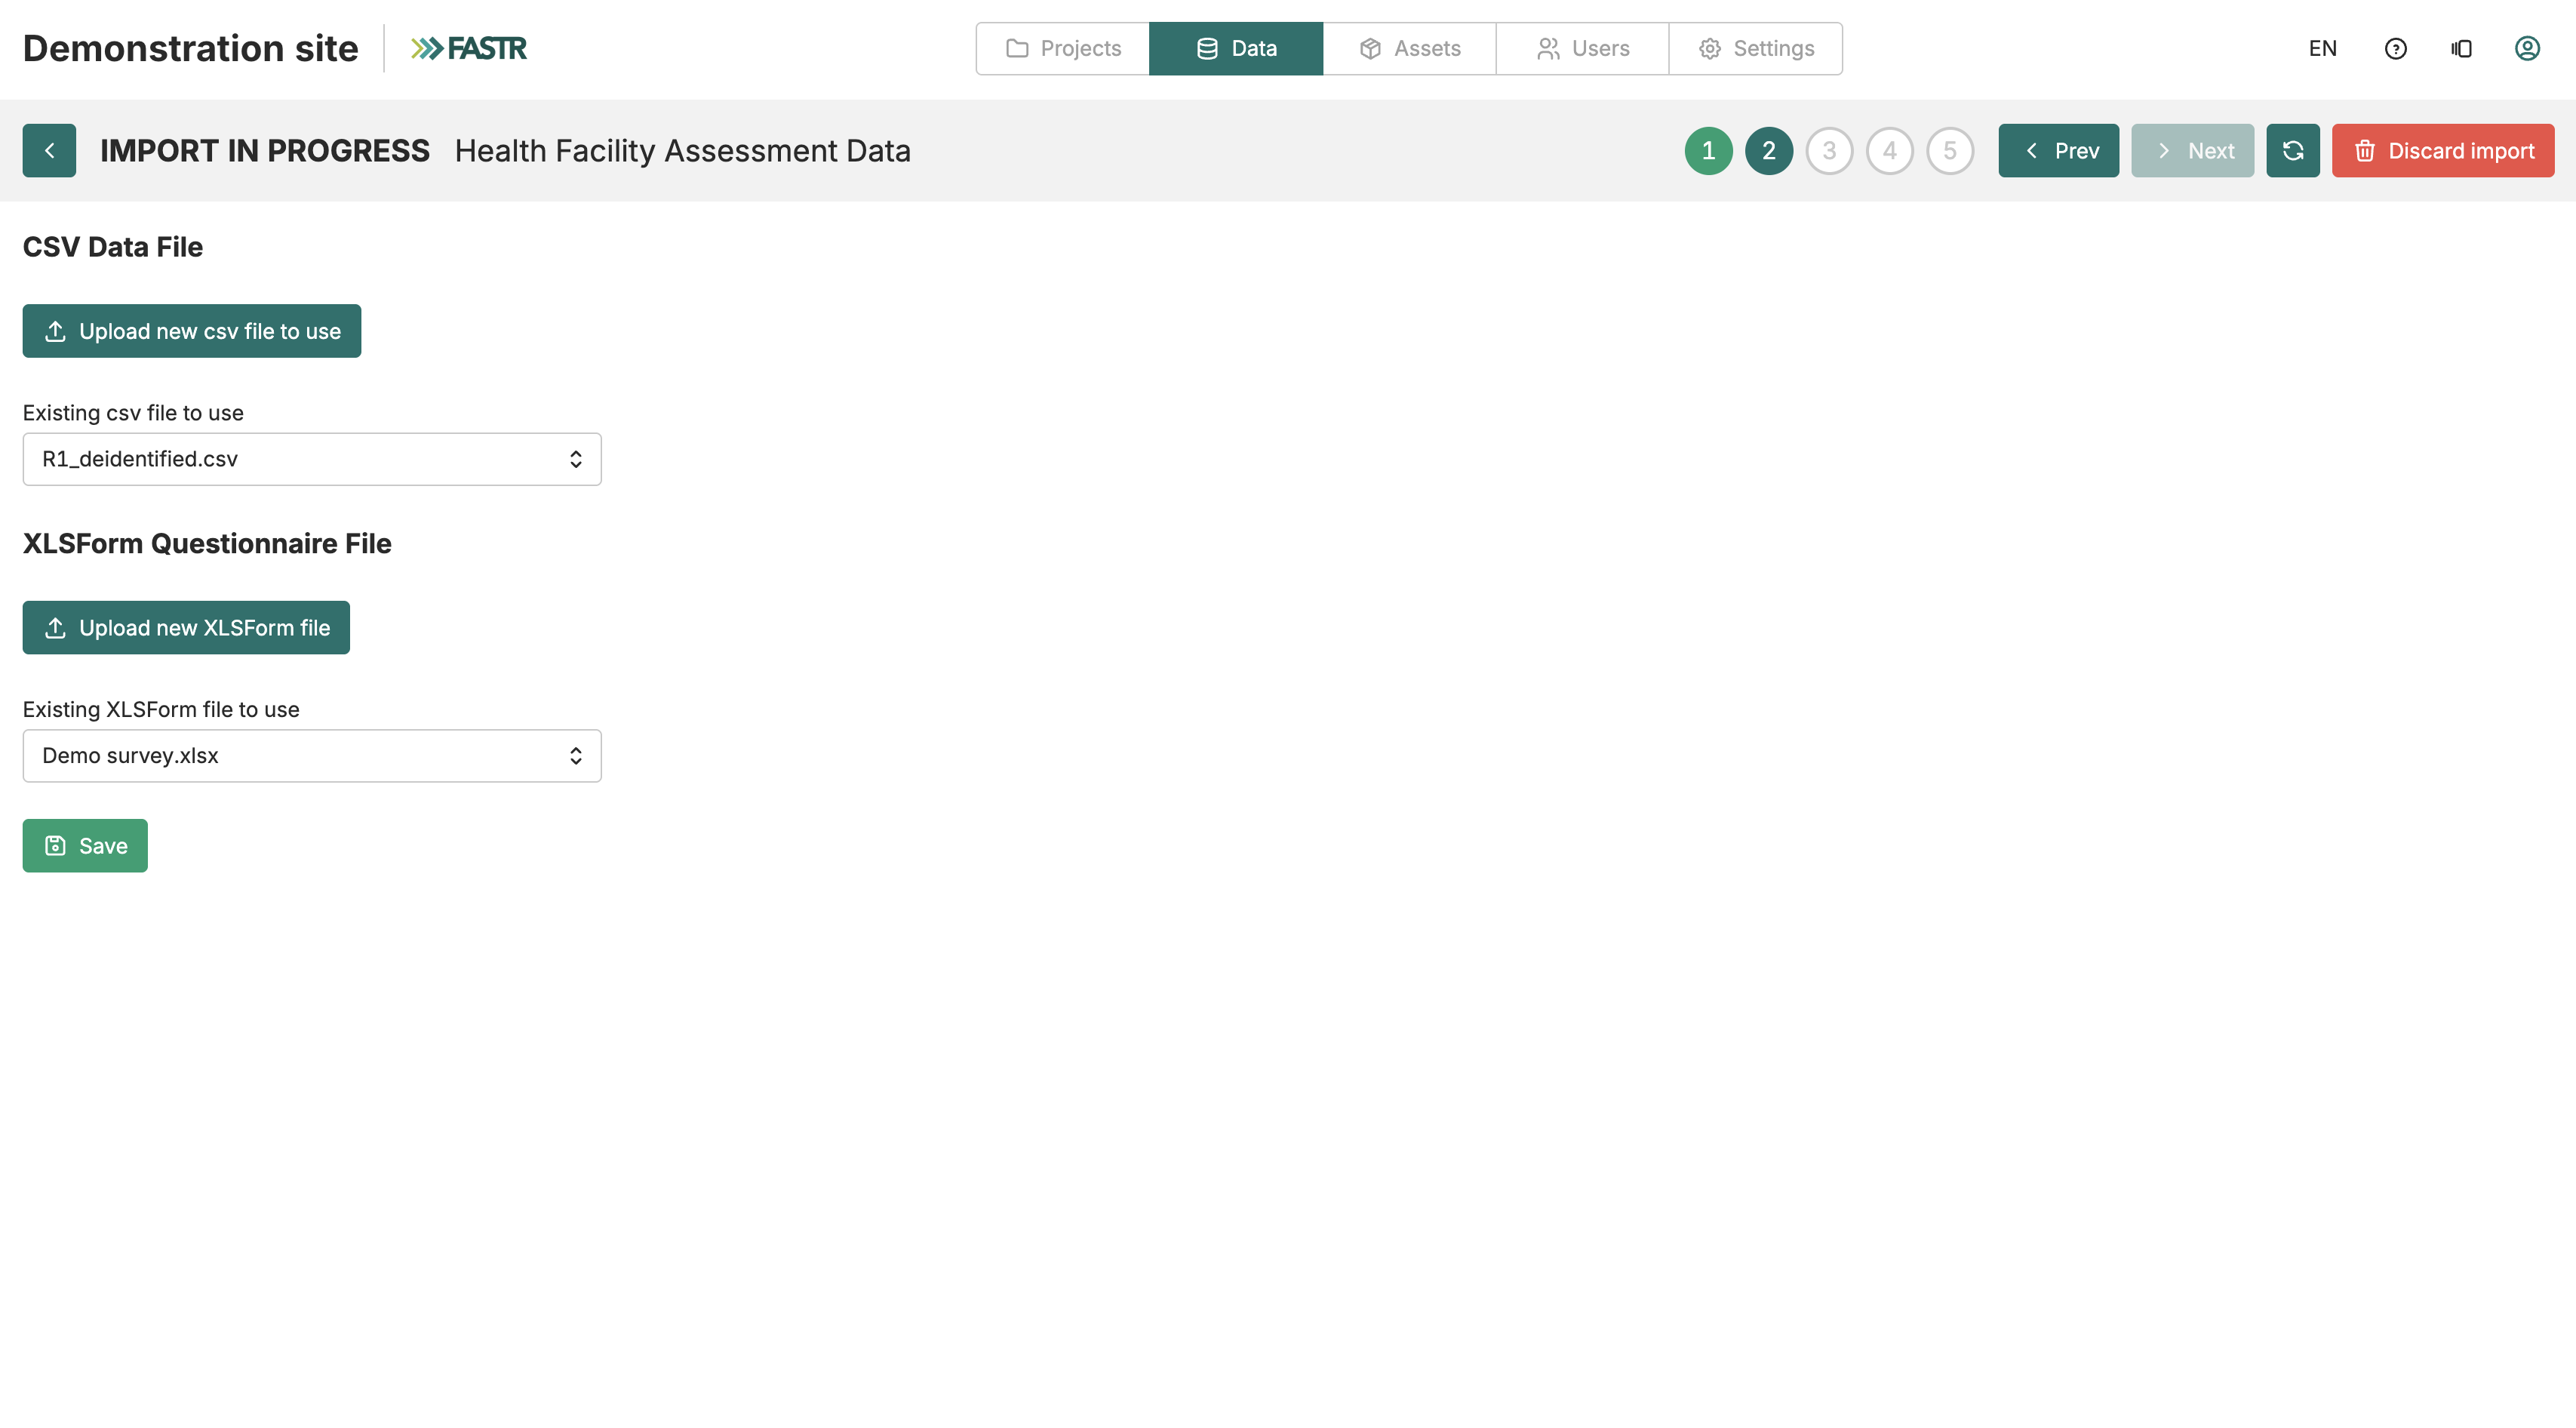Expand the existing XLSForm file dropdown

[312, 756]
